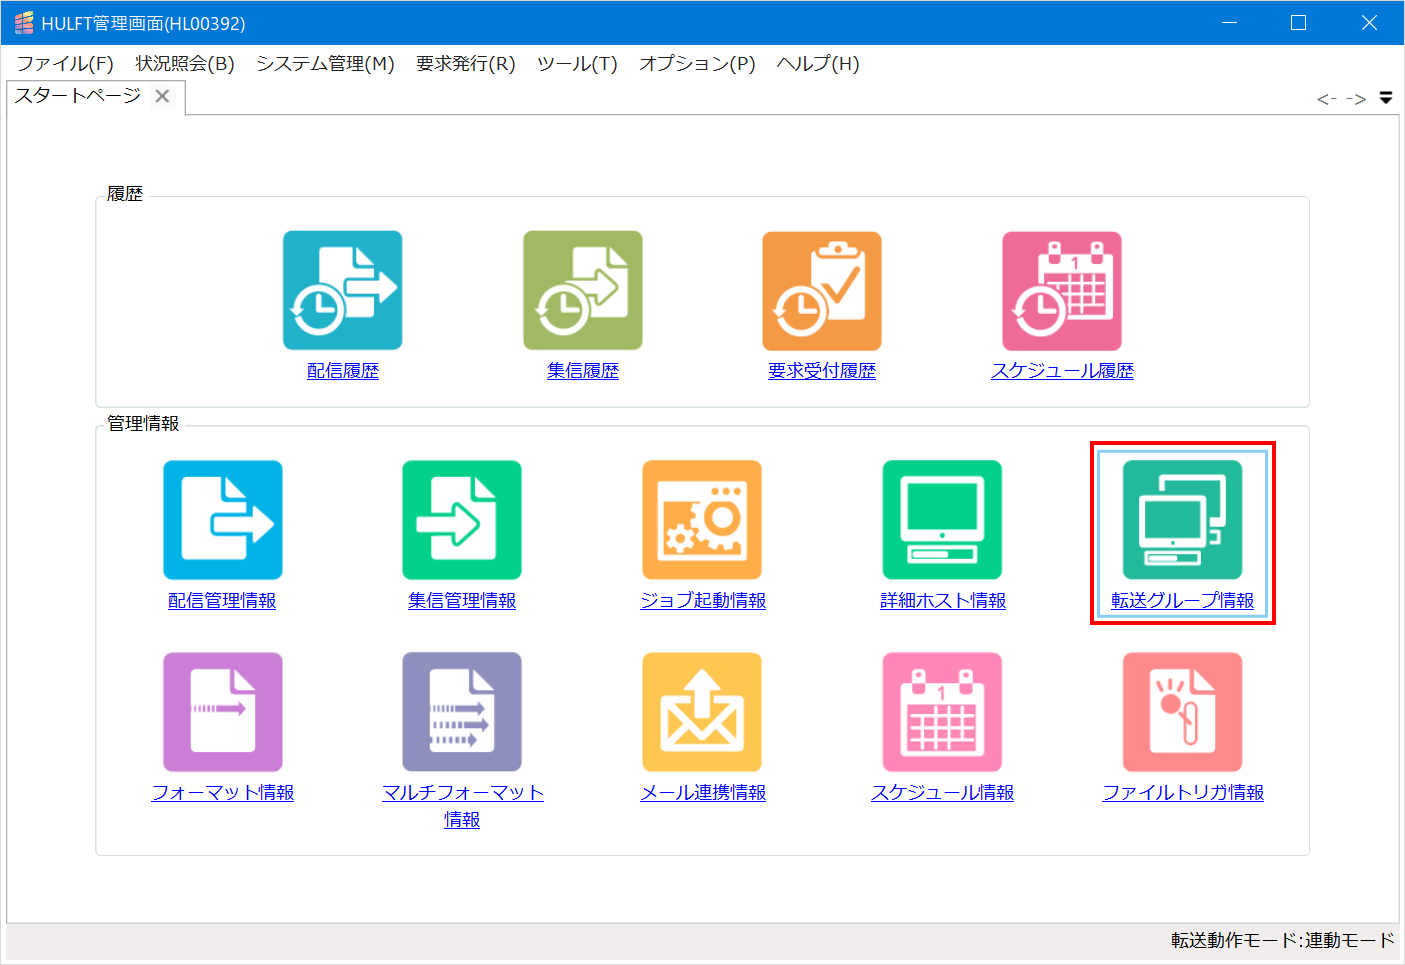
Task: Open 配信履歴 (send history) icon
Action: point(342,290)
